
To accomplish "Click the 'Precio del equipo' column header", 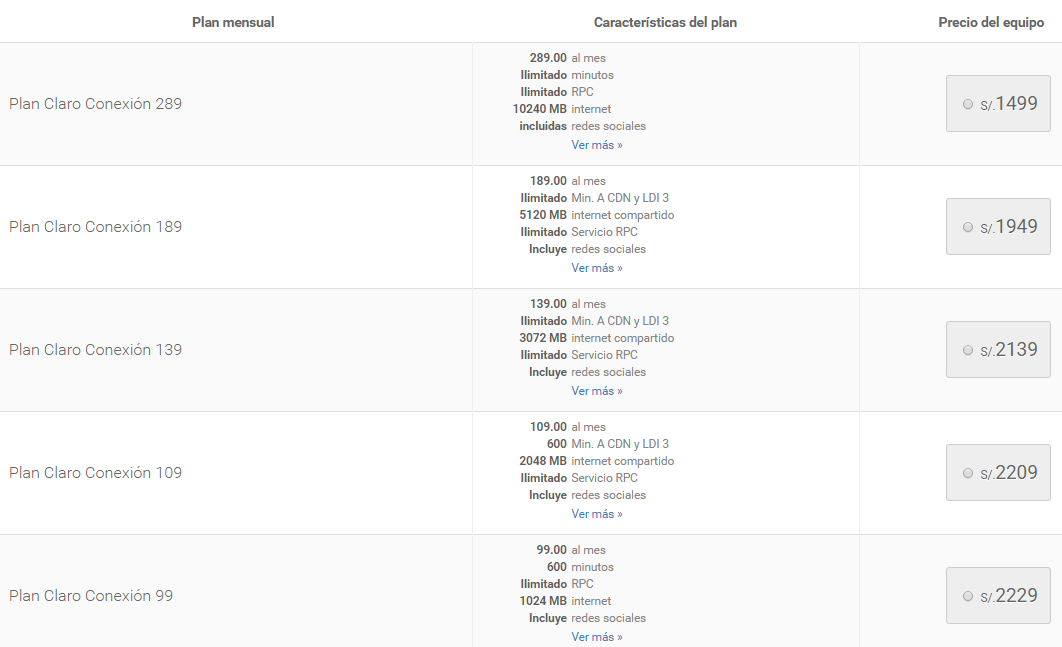I will (991, 22).
